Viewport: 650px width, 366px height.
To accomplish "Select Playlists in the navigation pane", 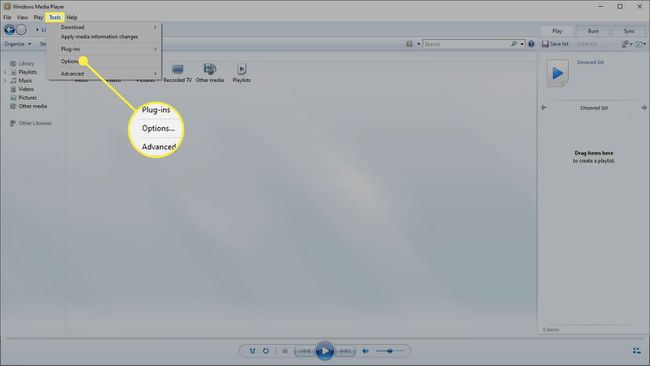I will [x=24, y=72].
